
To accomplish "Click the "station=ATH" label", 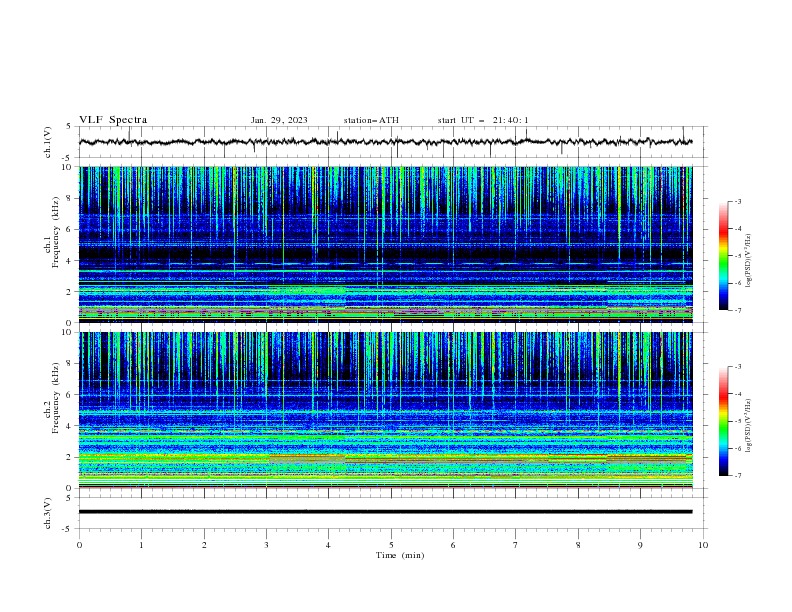I will point(371,120).
